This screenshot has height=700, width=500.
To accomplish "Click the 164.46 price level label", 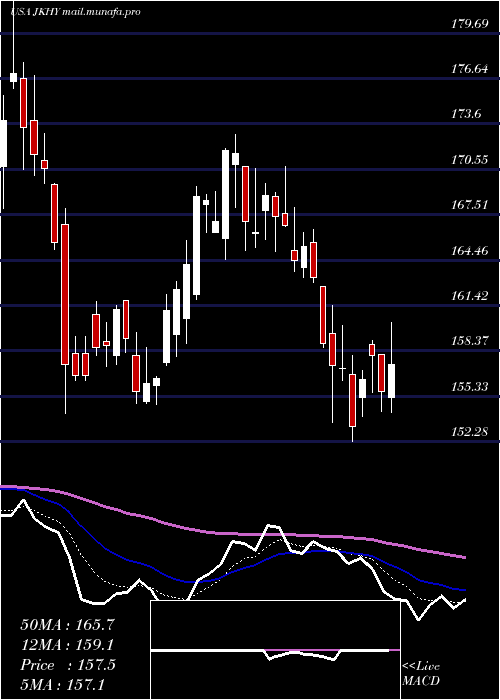I will (x=470, y=250).
